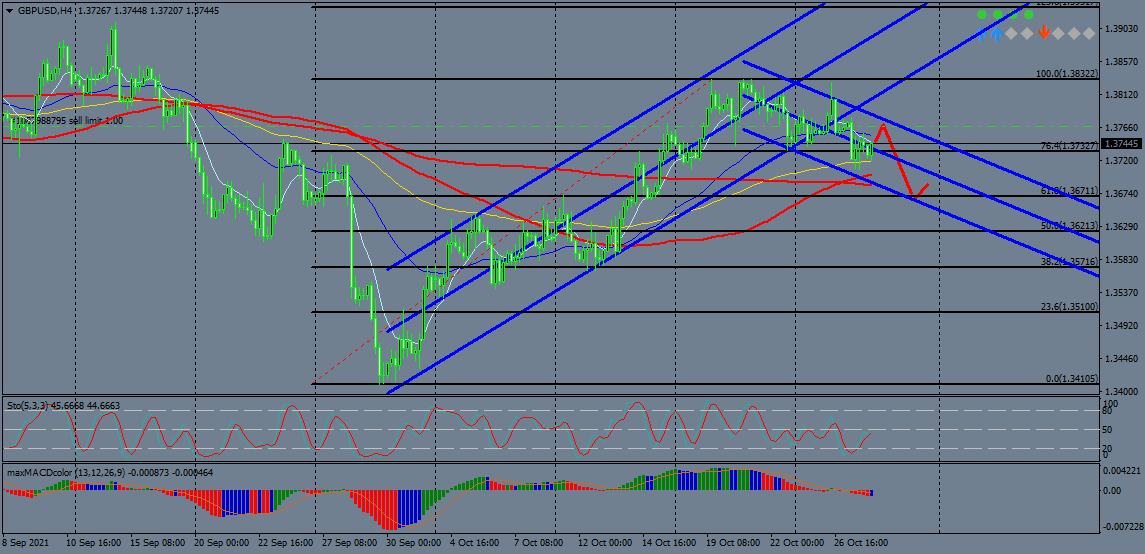Select the Sto(5,3,3) indicator label

(35, 405)
